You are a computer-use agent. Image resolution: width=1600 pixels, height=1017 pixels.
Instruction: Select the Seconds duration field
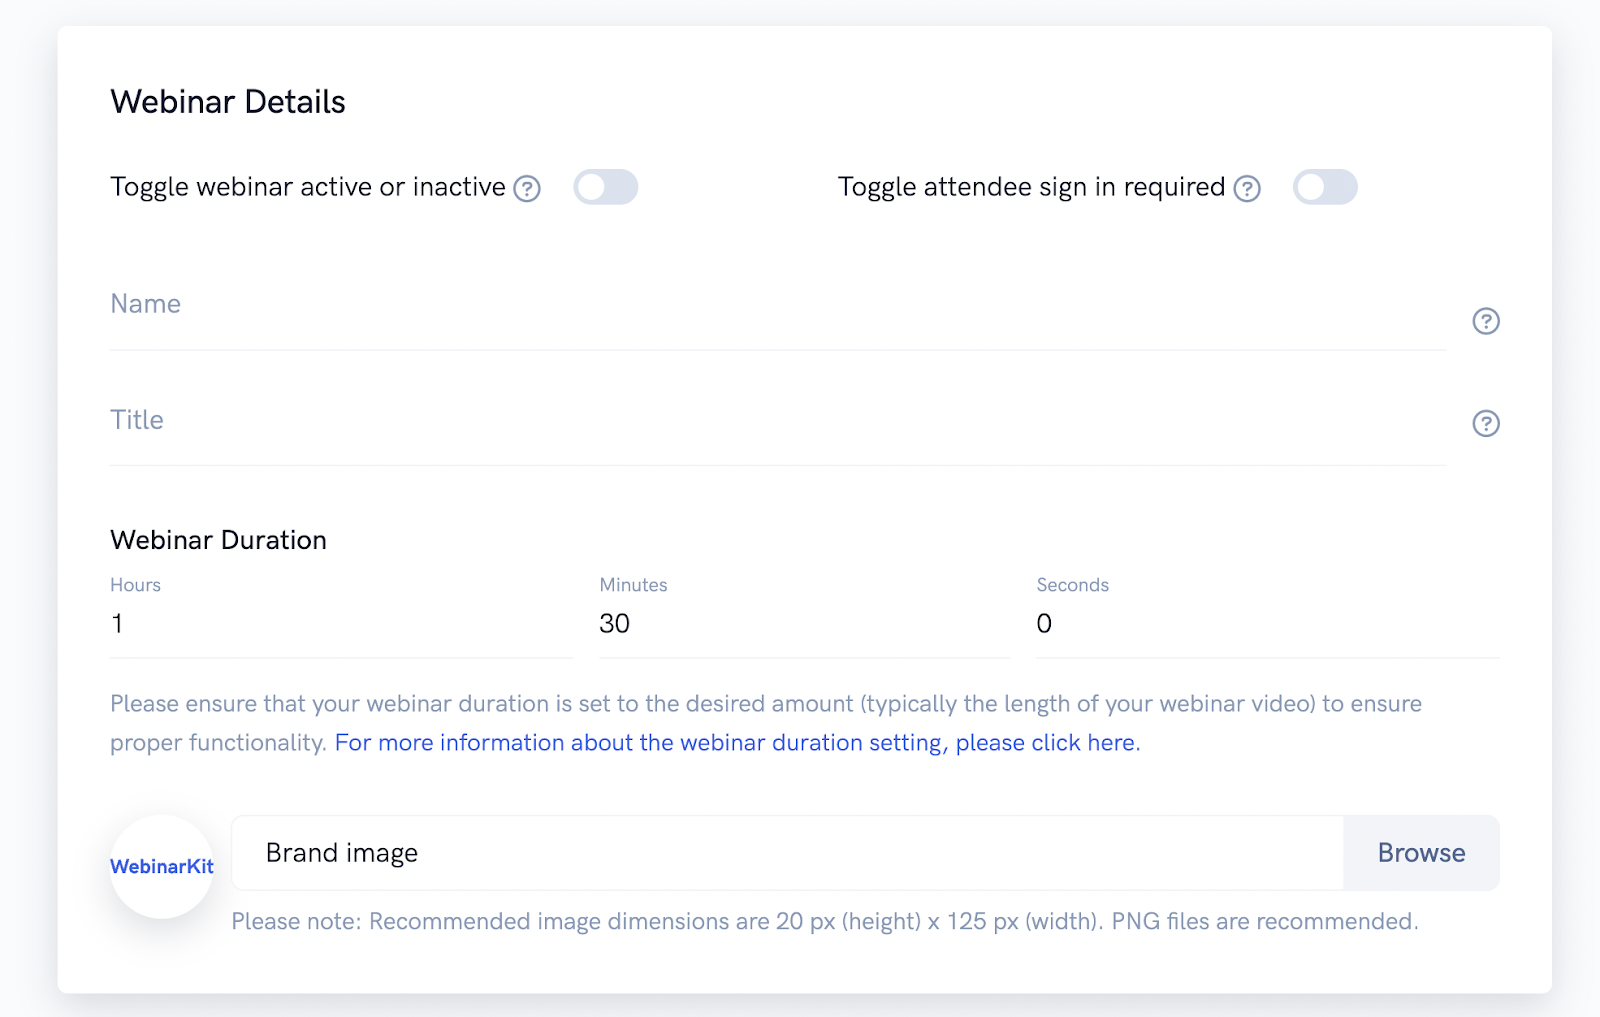pyautogui.click(x=1267, y=624)
